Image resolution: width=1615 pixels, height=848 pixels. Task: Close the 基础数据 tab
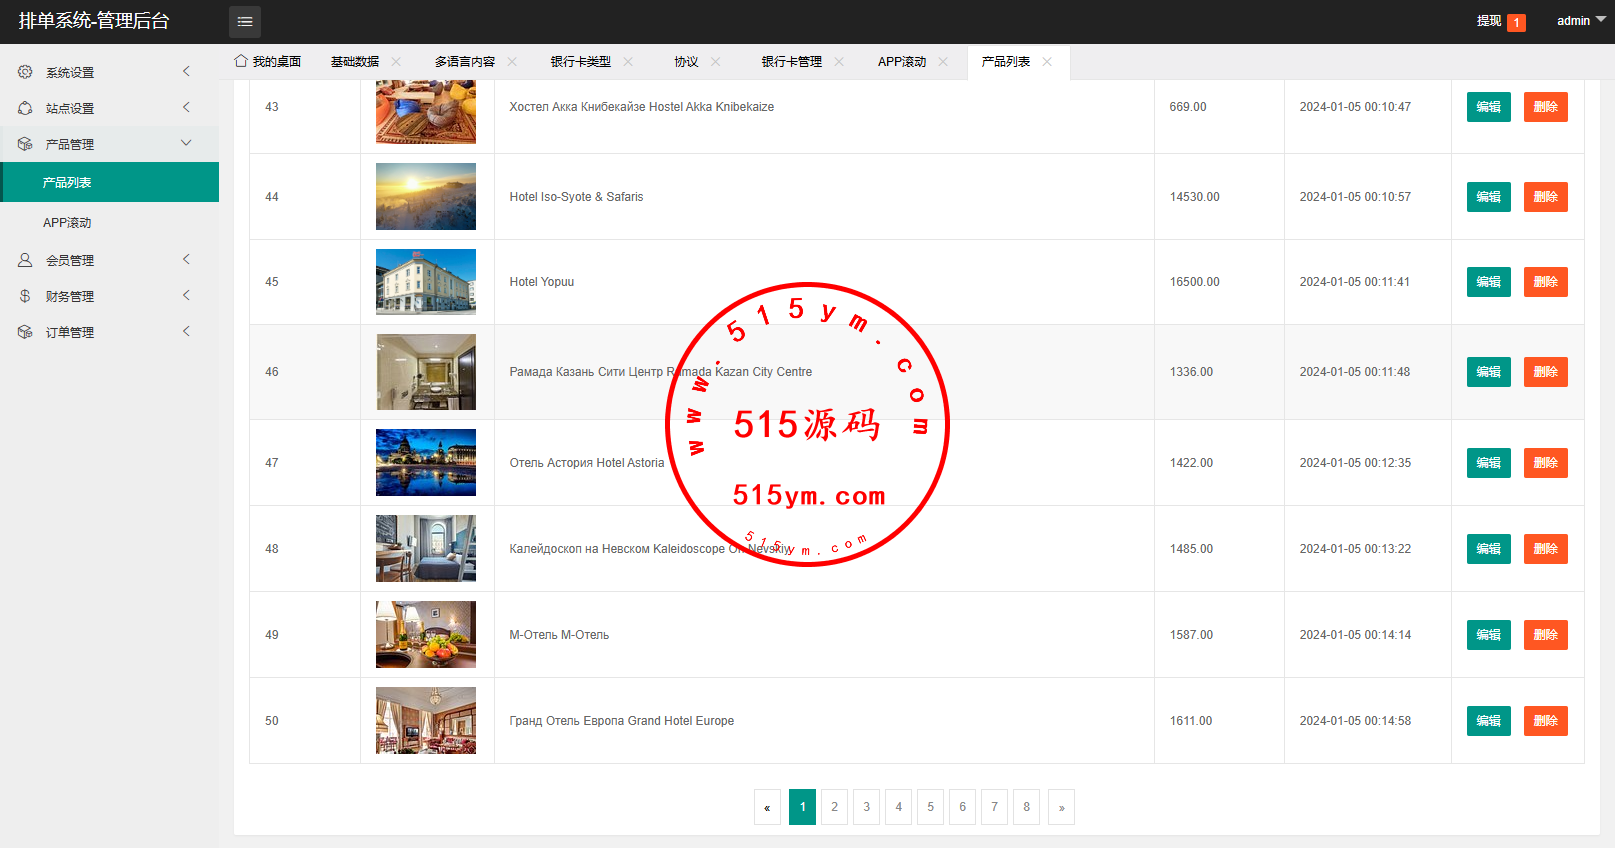[x=396, y=62]
